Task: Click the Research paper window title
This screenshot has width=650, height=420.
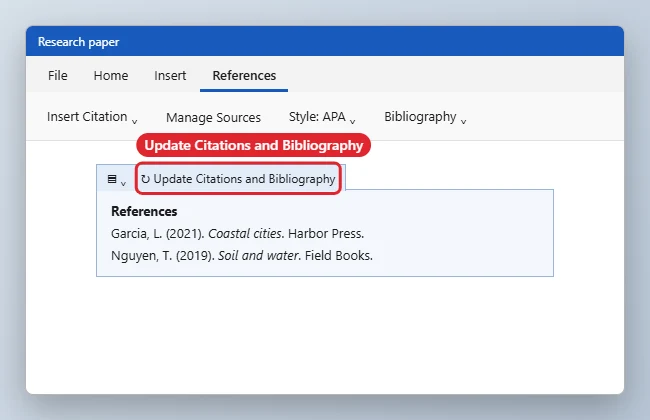Action: coord(78,42)
